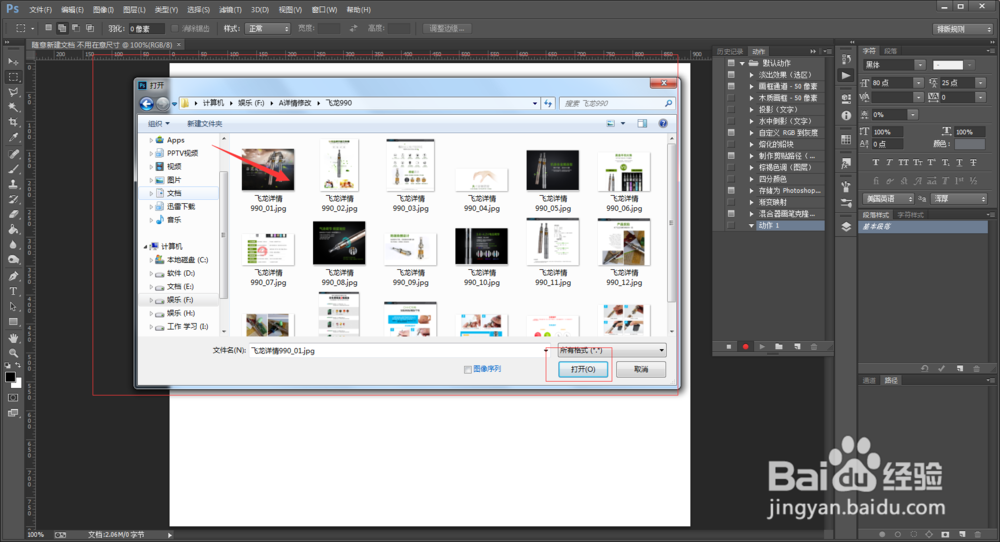Open the Info panel icon

coord(846,115)
